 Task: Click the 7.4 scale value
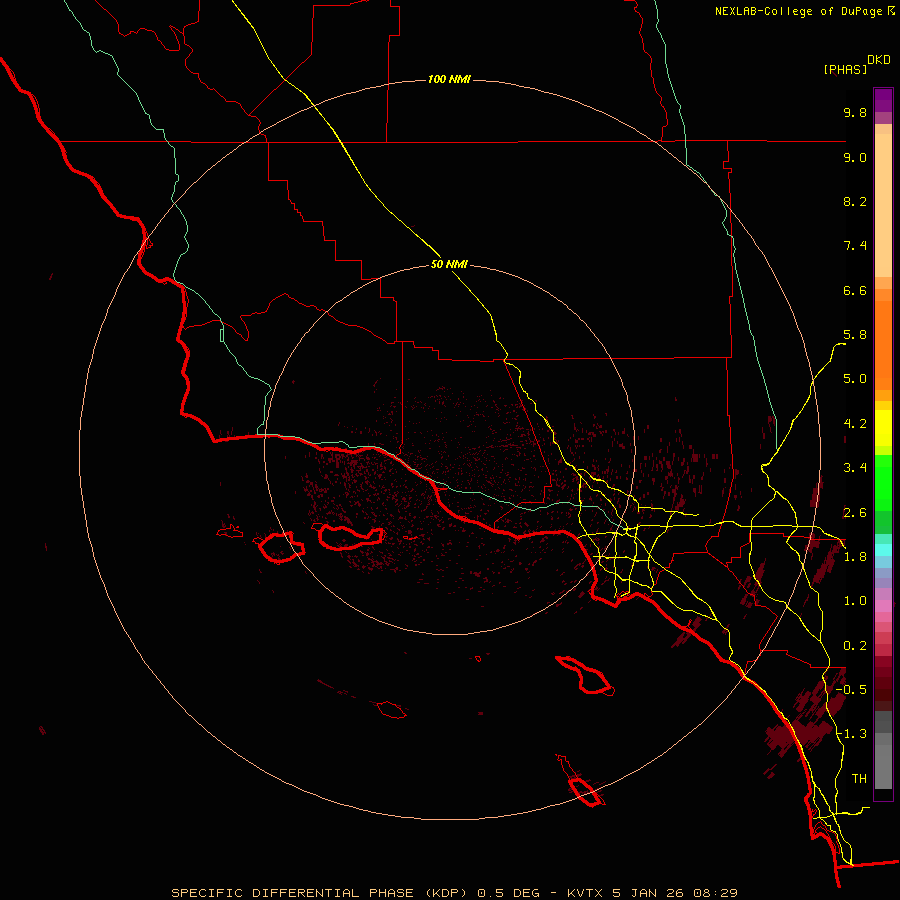(855, 246)
